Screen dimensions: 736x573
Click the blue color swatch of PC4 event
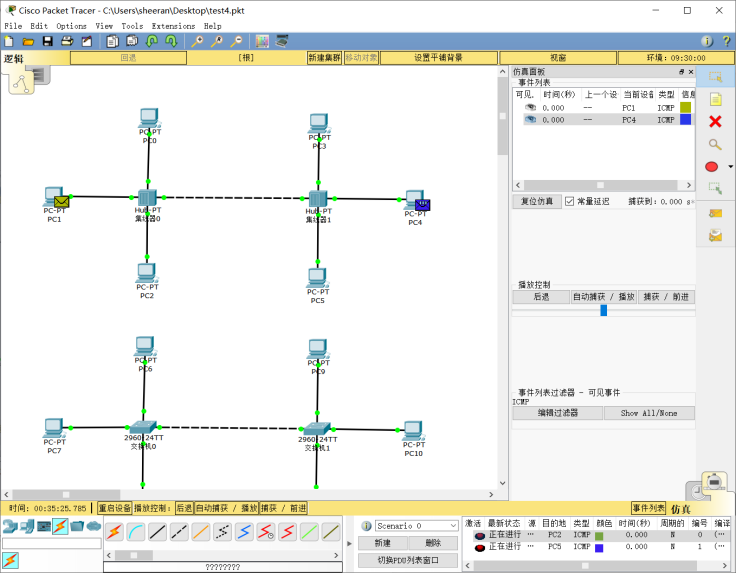[685, 120]
